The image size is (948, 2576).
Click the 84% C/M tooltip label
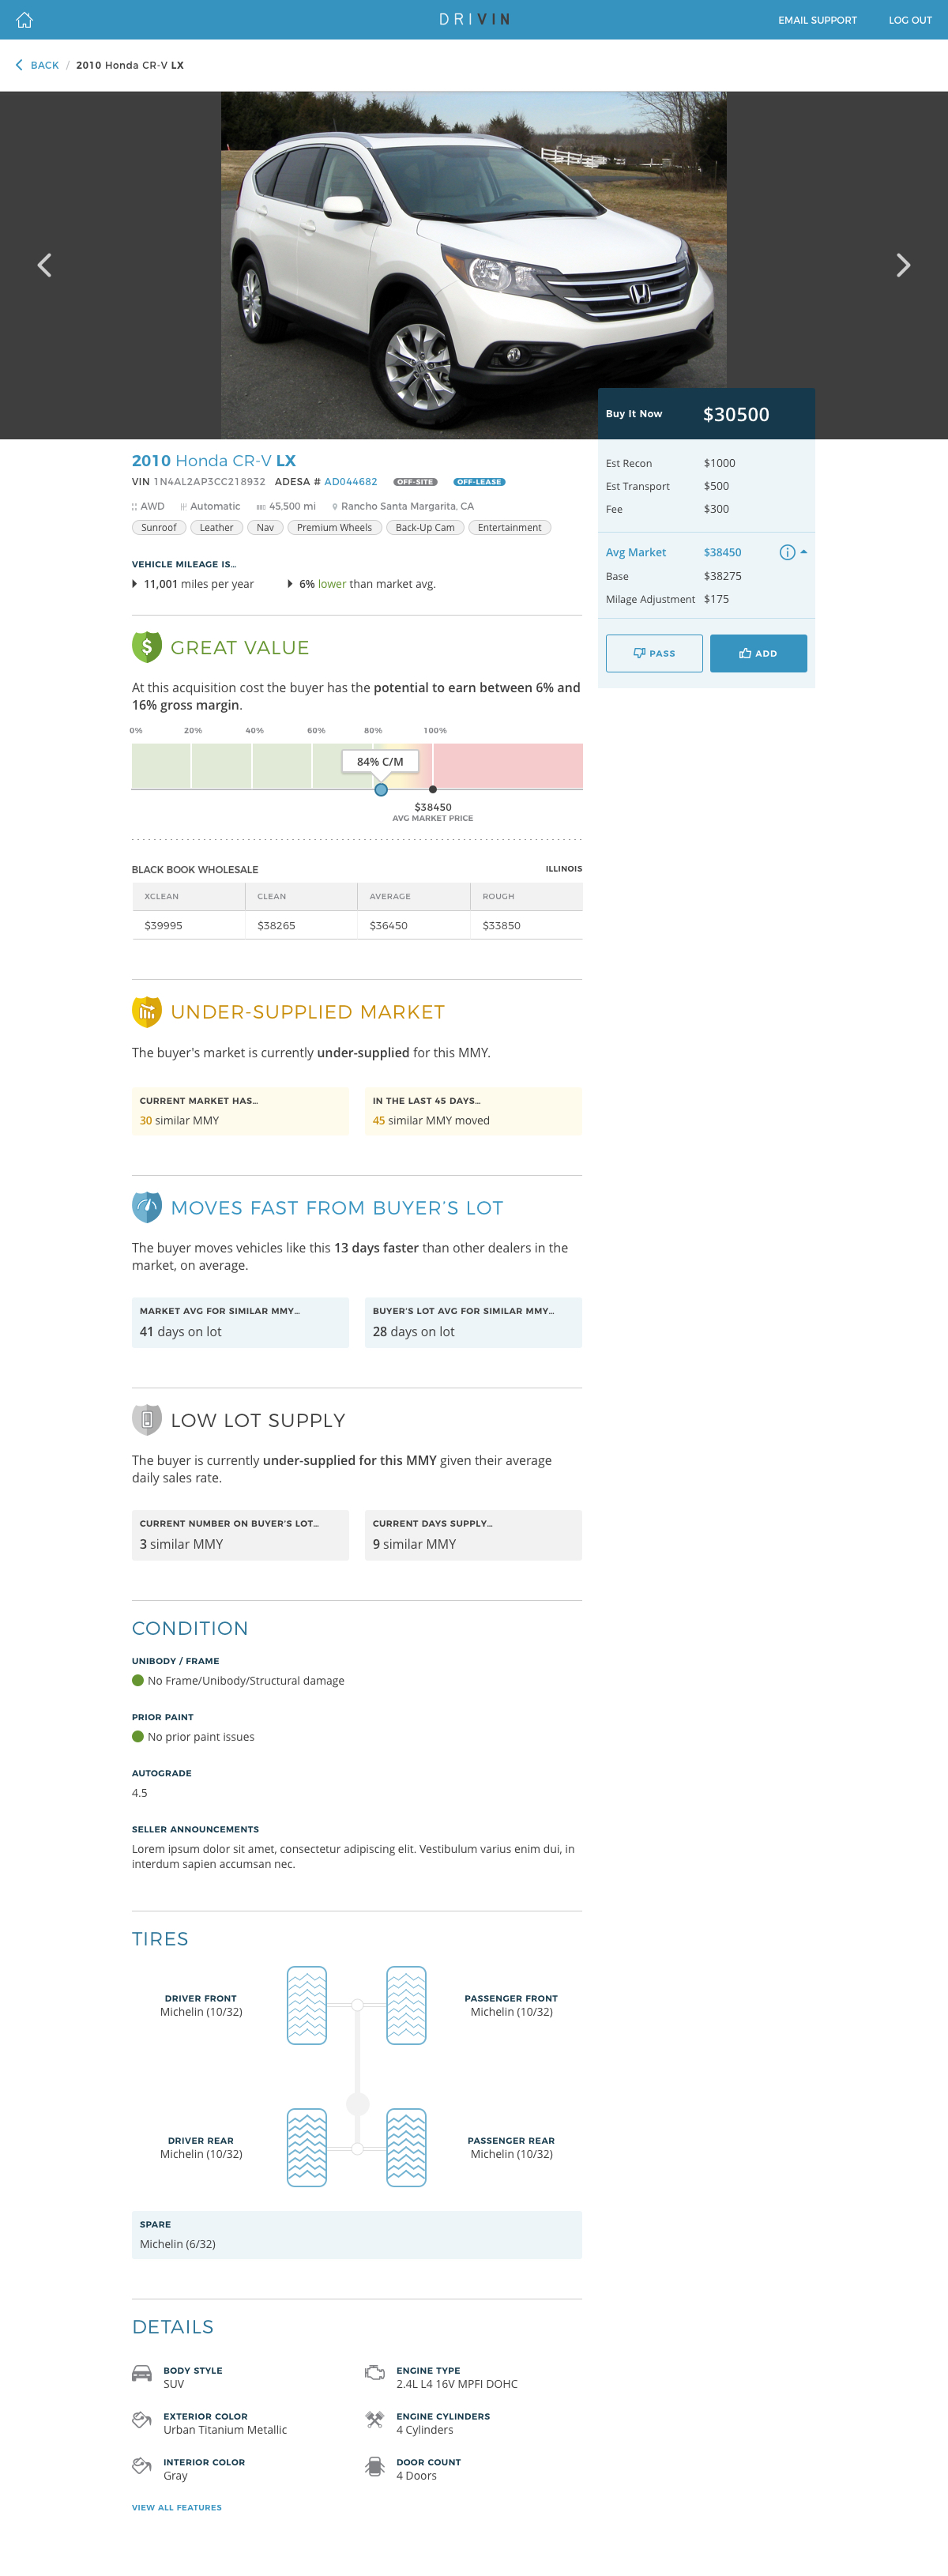pyautogui.click(x=380, y=762)
